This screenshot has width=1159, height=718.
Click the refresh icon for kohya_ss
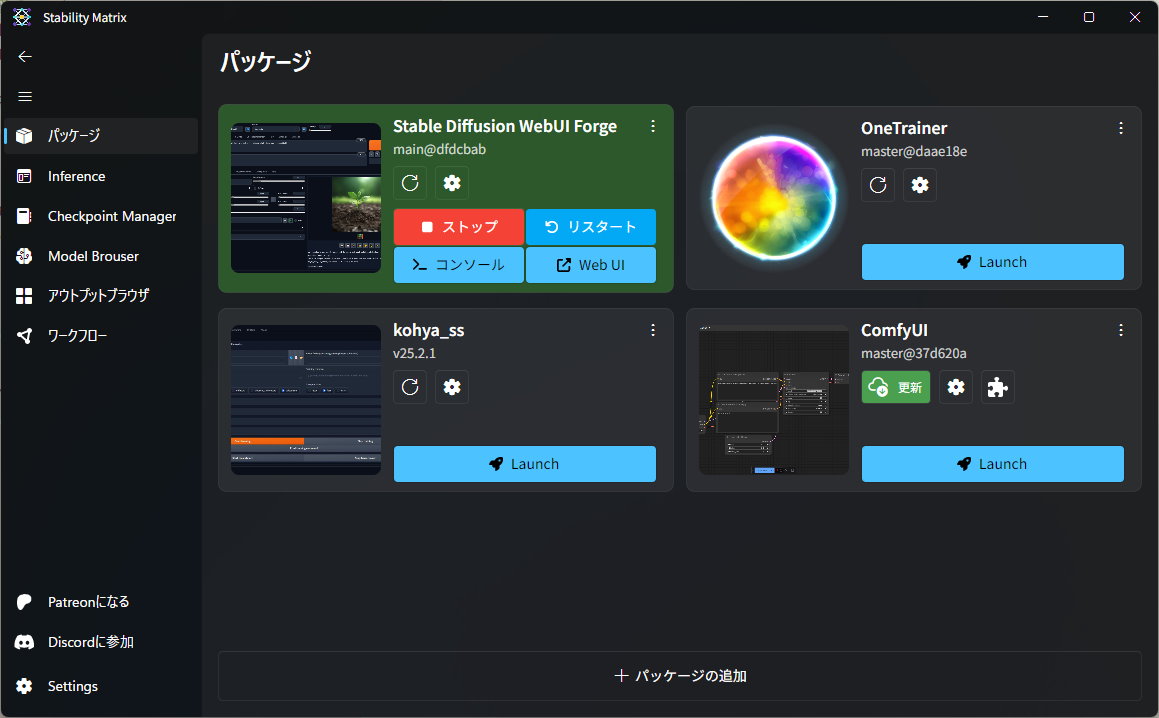coord(410,387)
